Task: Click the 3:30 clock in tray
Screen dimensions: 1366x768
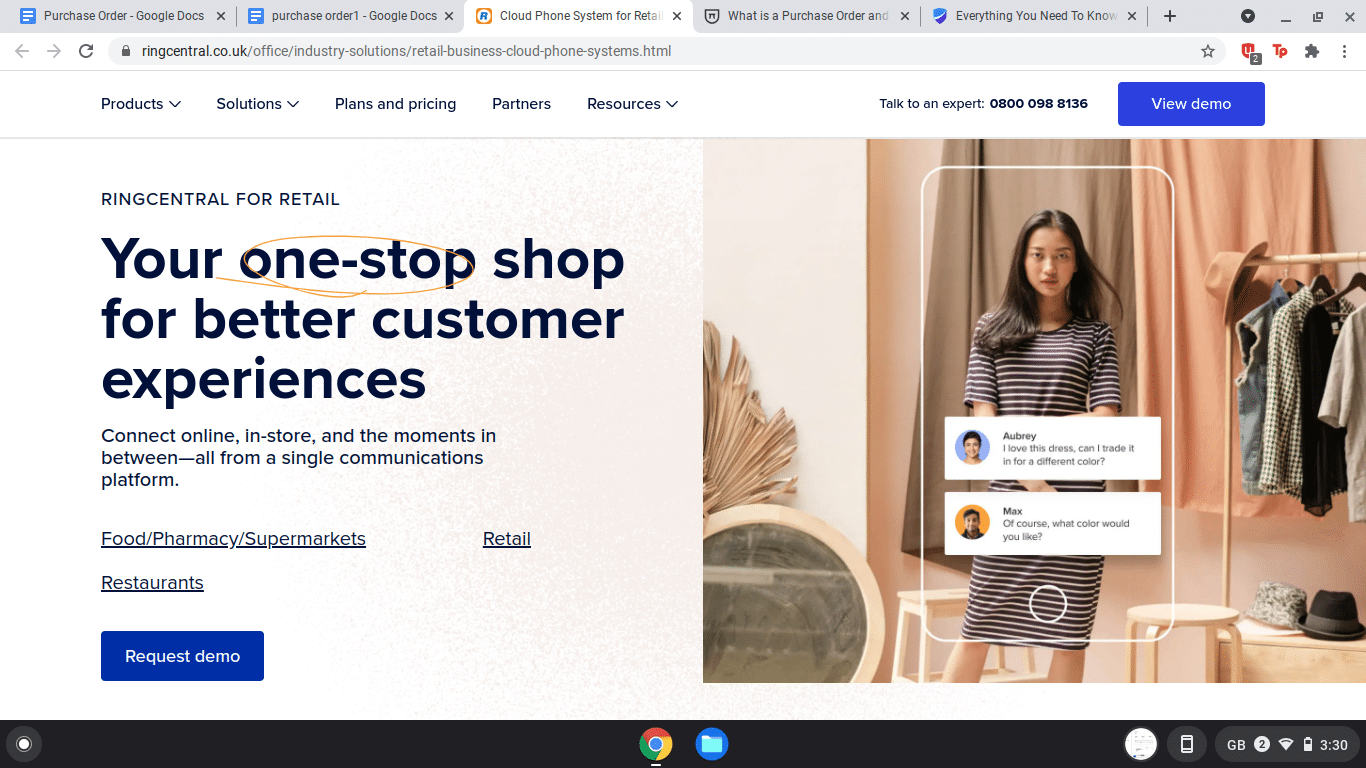Action: point(1334,745)
